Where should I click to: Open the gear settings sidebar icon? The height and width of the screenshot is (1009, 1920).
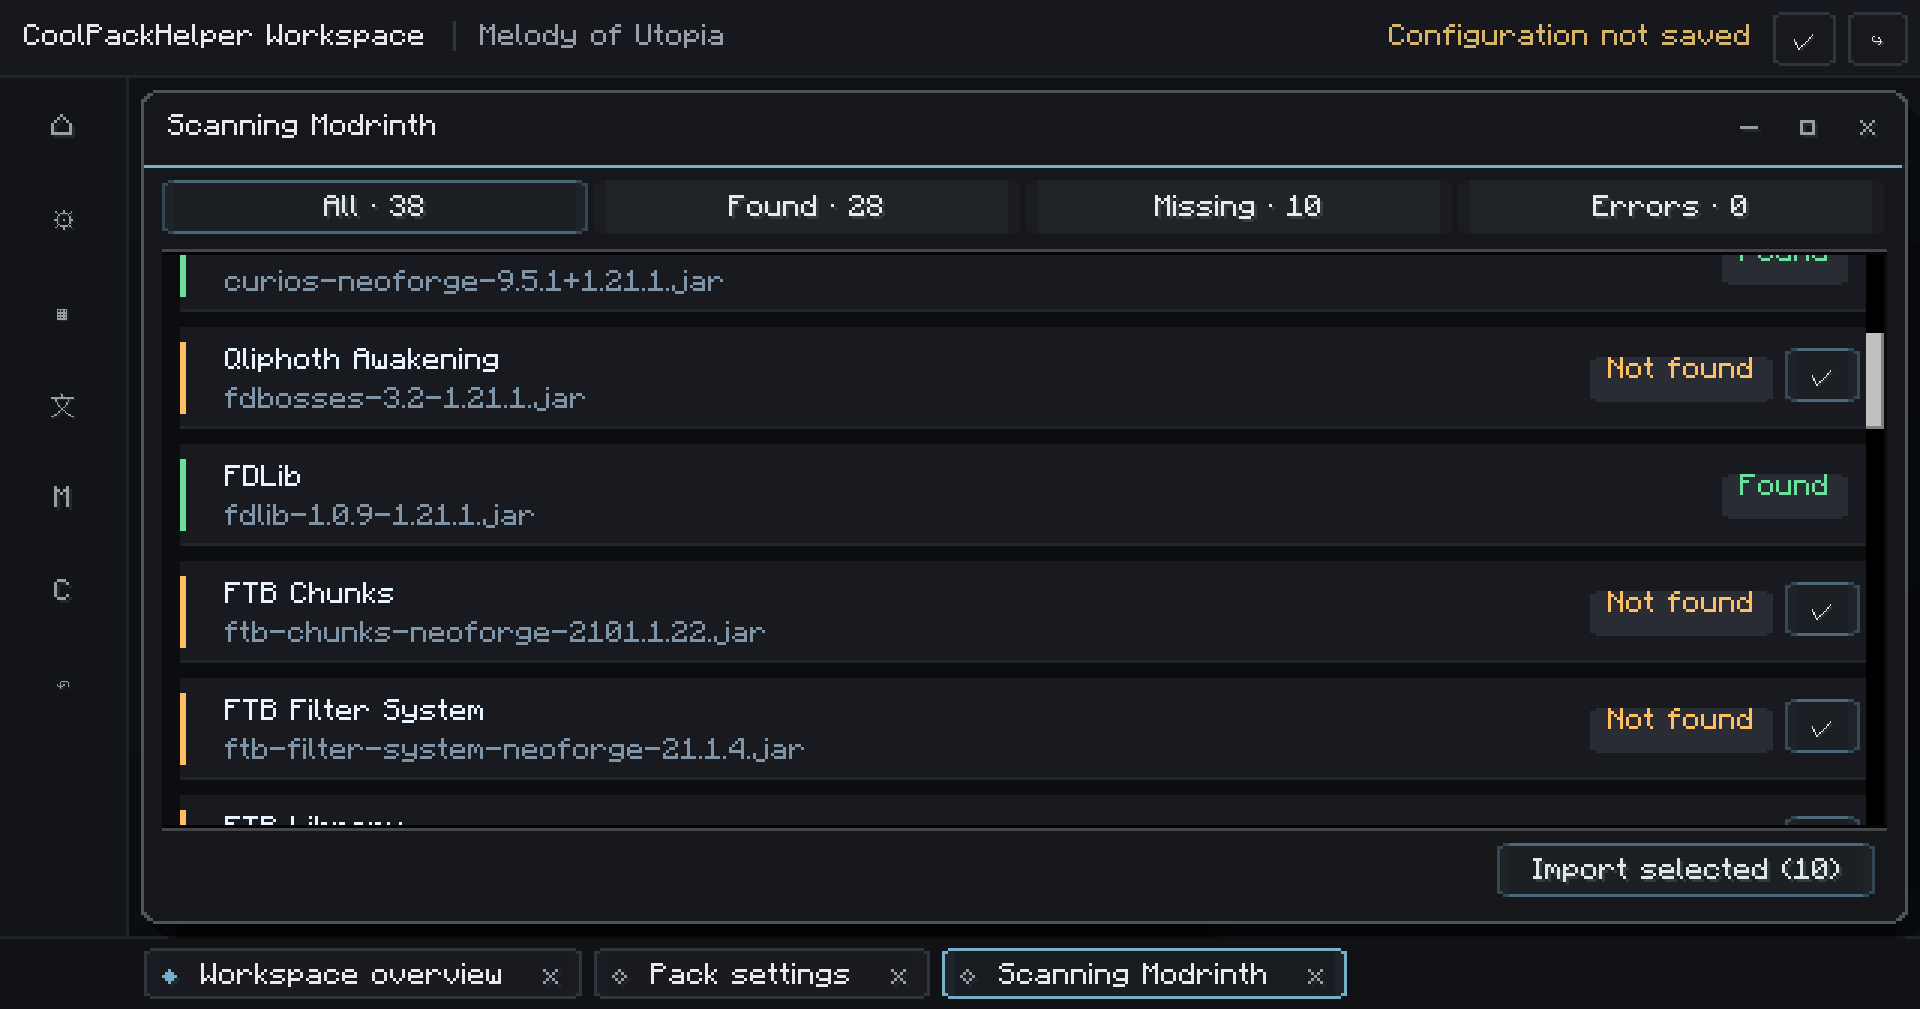coord(62,219)
